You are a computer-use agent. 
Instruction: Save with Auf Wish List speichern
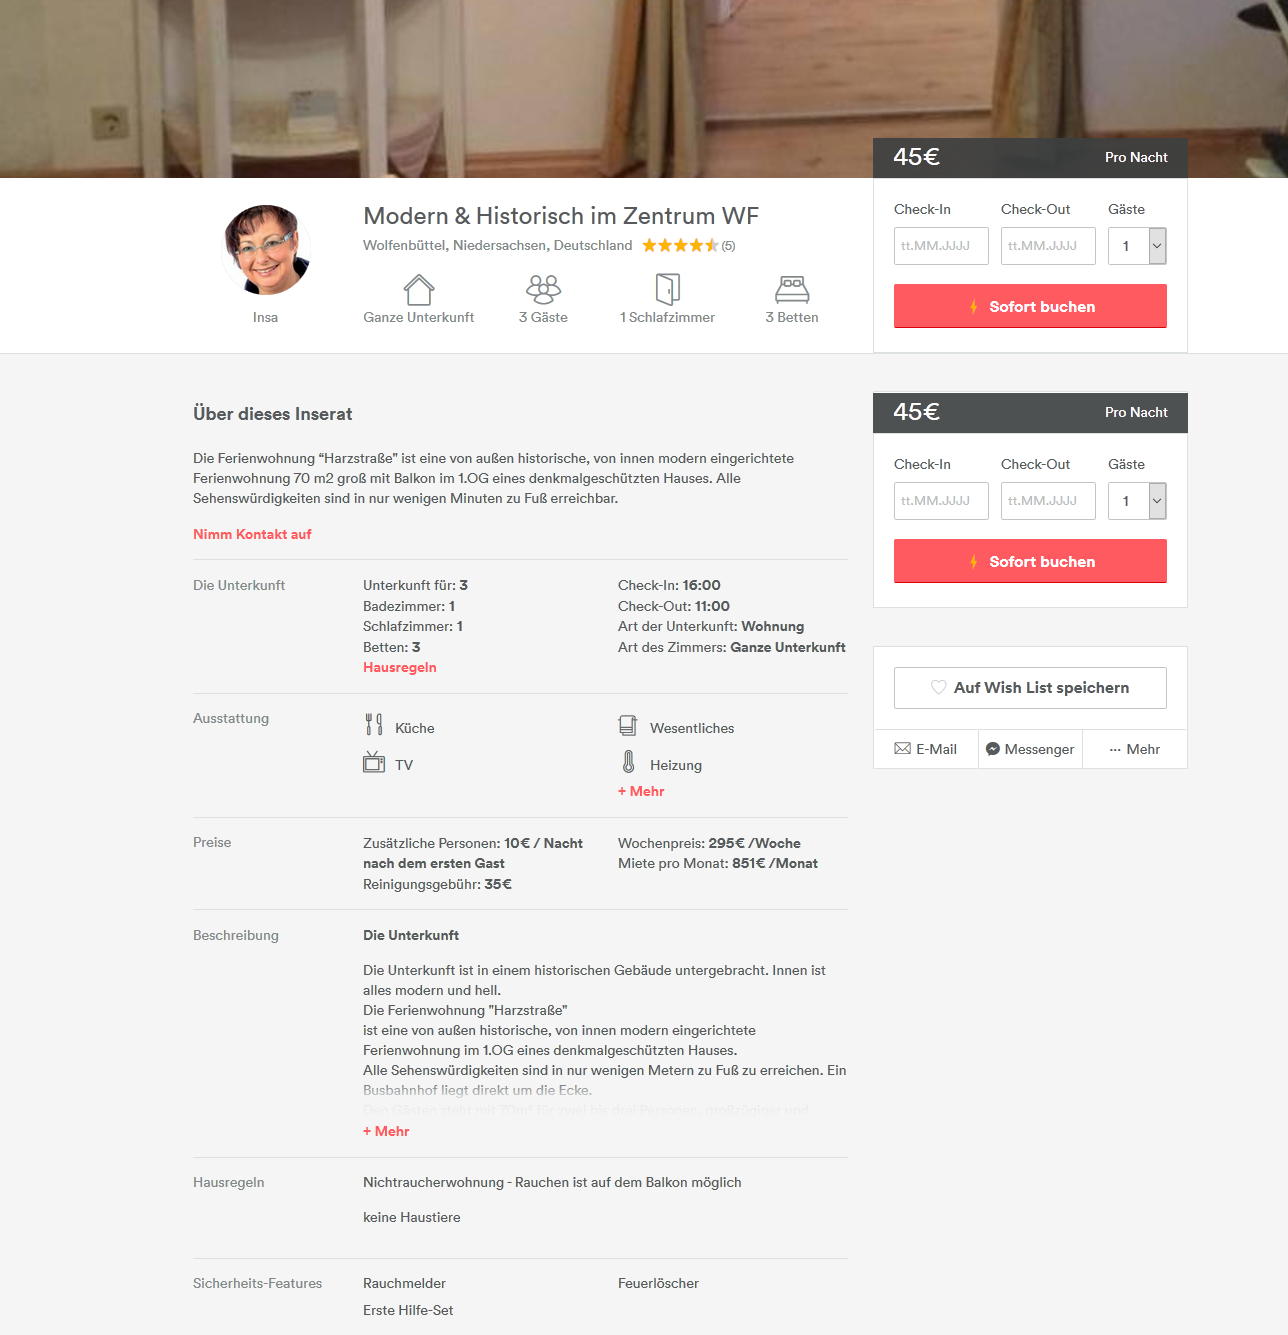[x=1030, y=688]
